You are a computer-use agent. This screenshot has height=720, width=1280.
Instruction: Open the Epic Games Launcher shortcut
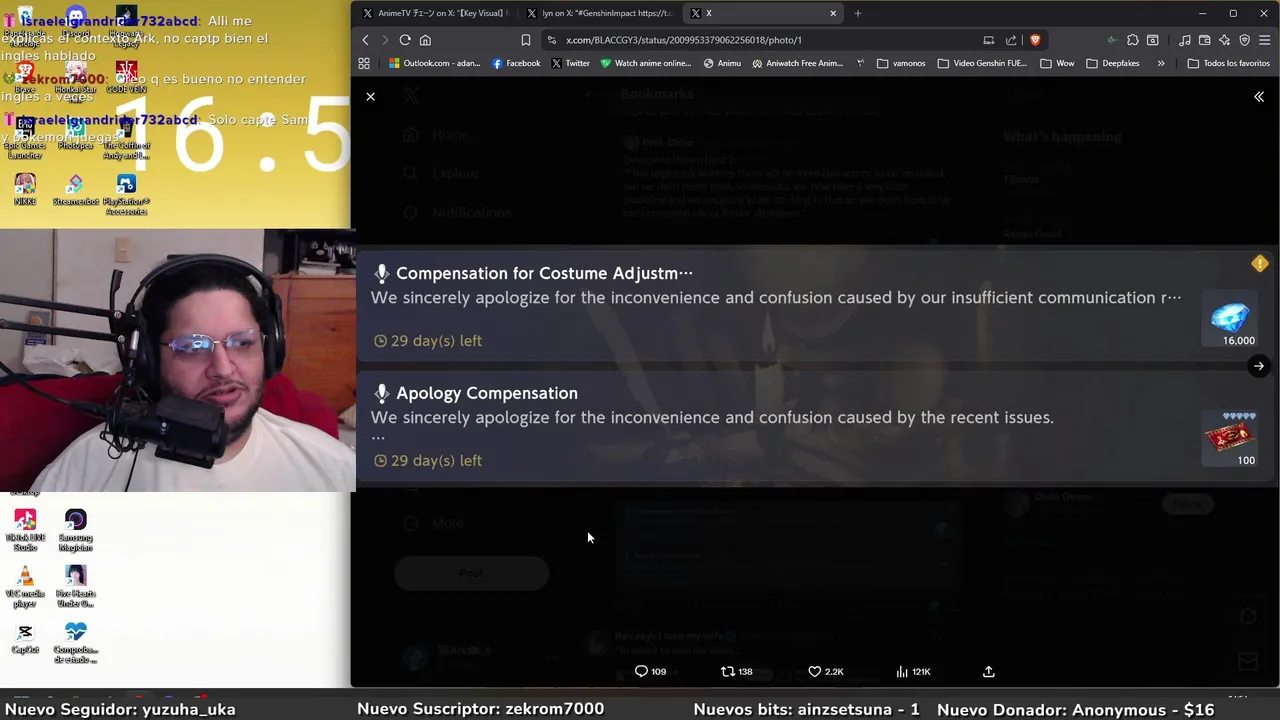pyautogui.click(x=25, y=136)
